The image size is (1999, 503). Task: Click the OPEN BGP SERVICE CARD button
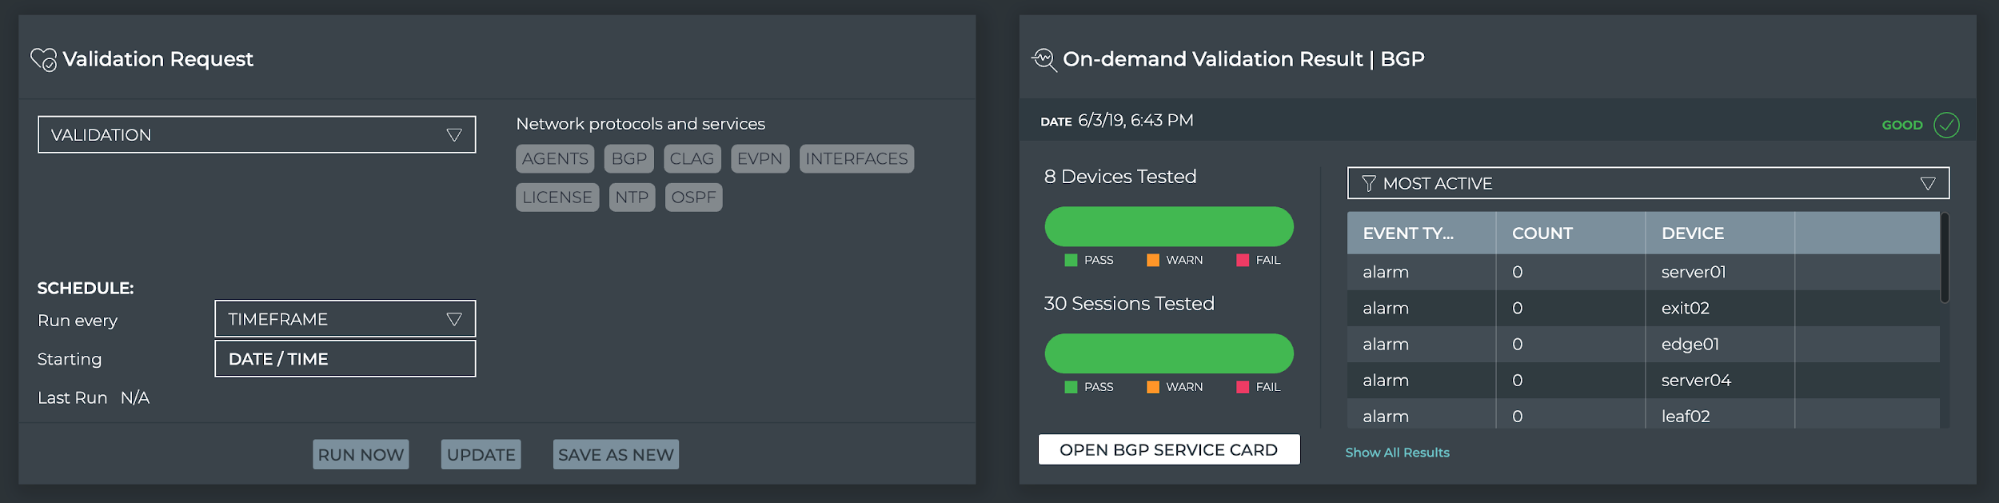(x=1168, y=450)
